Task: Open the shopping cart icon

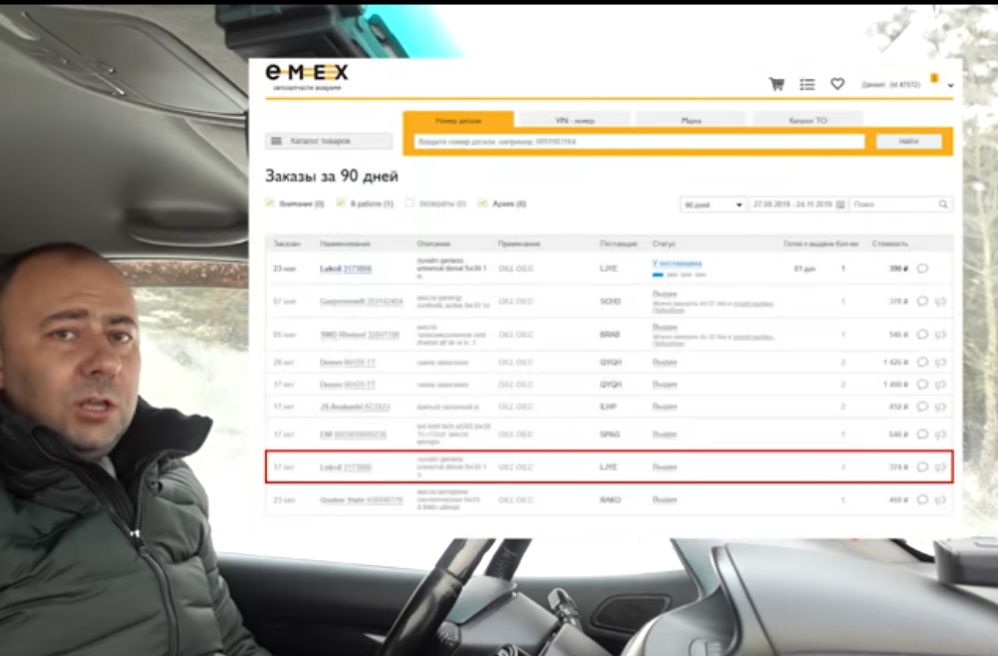Action: point(776,85)
